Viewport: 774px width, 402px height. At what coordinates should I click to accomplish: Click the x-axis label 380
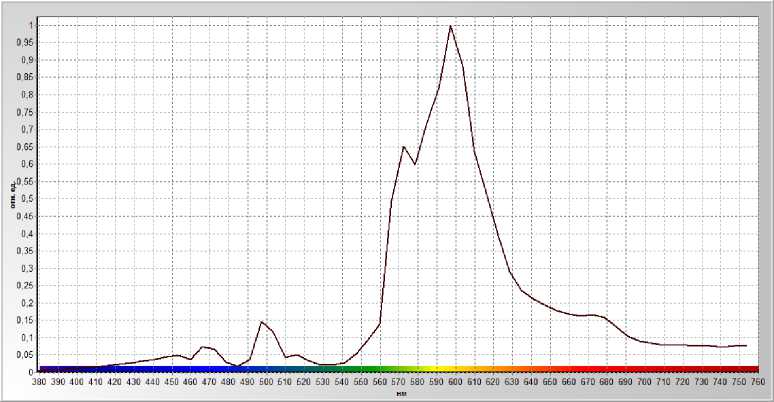[39, 382]
